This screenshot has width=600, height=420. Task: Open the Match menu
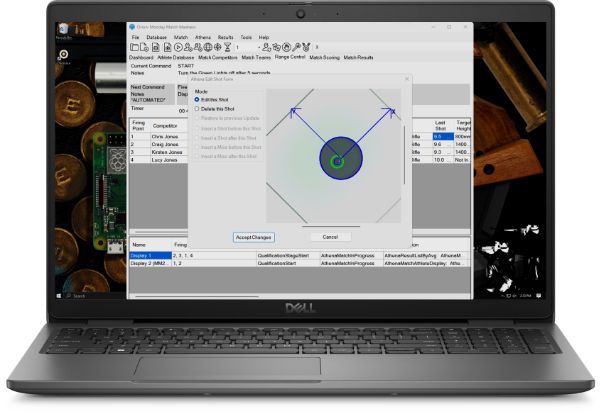click(x=181, y=37)
